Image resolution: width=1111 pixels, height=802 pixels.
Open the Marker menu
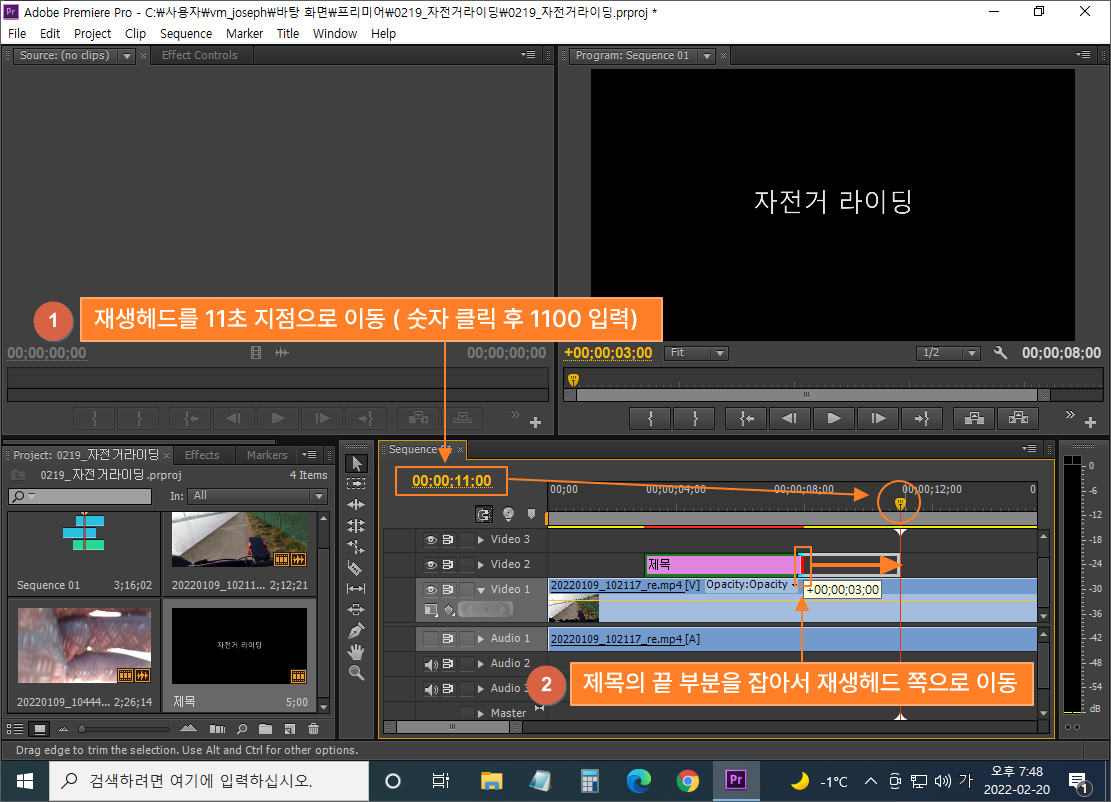pyautogui.click(x=244, y=33)
